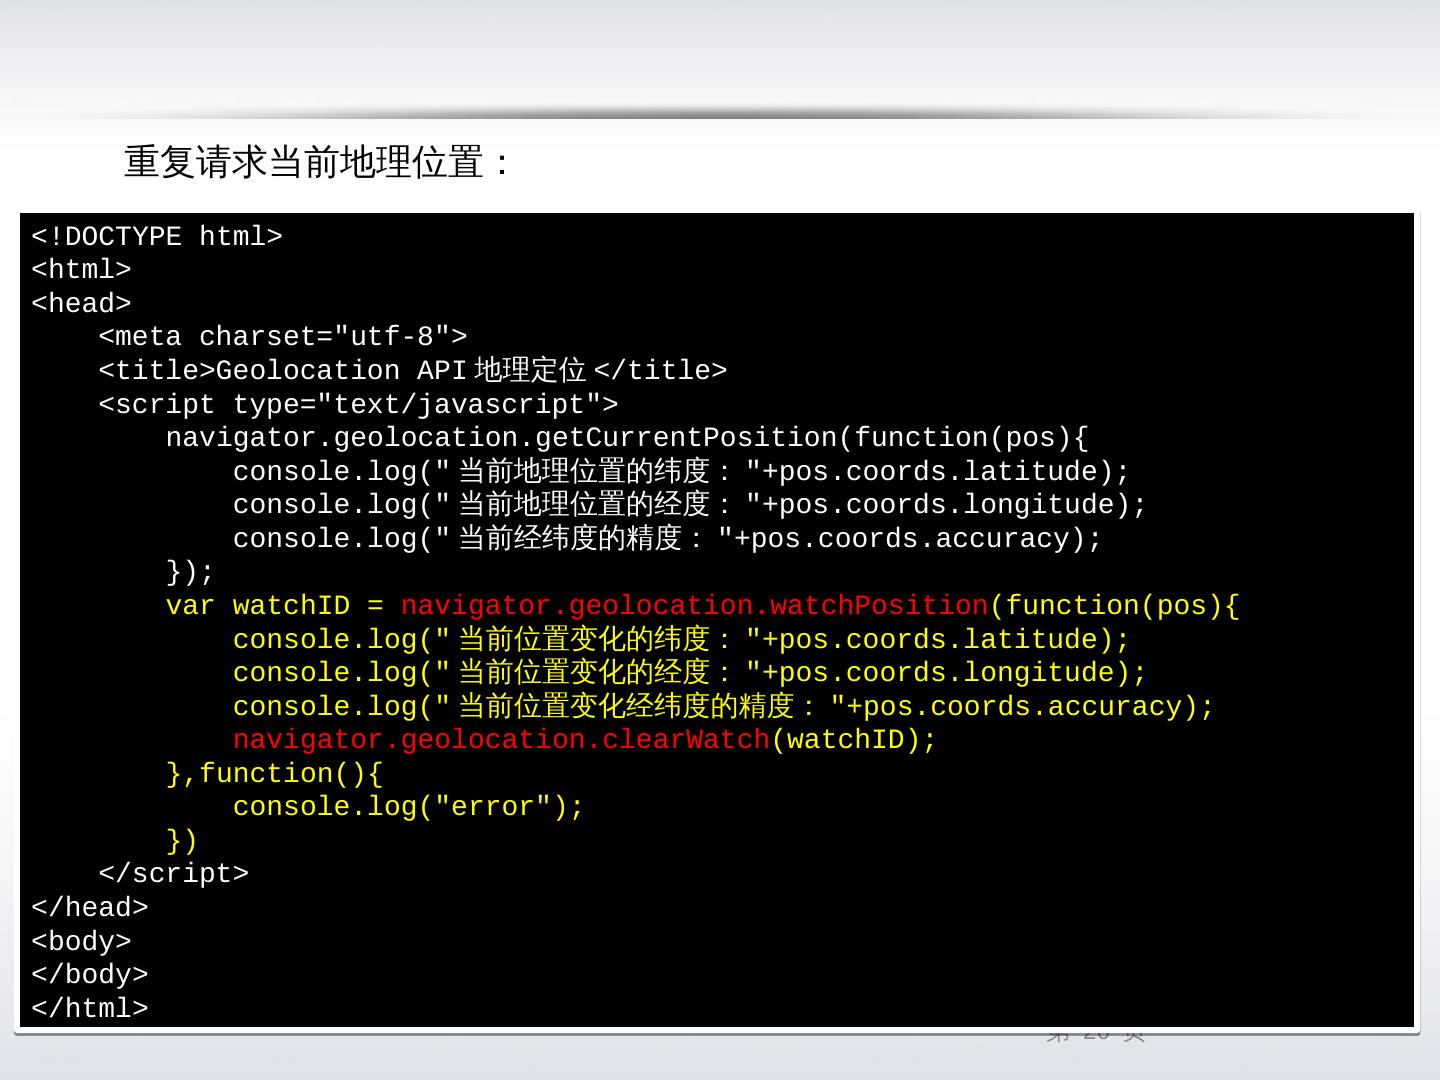Viewport: 1440px width, 1080px height.
Task: Click the slide heading 重复请求当前地理位置
Action: click(x=316, y=162)
